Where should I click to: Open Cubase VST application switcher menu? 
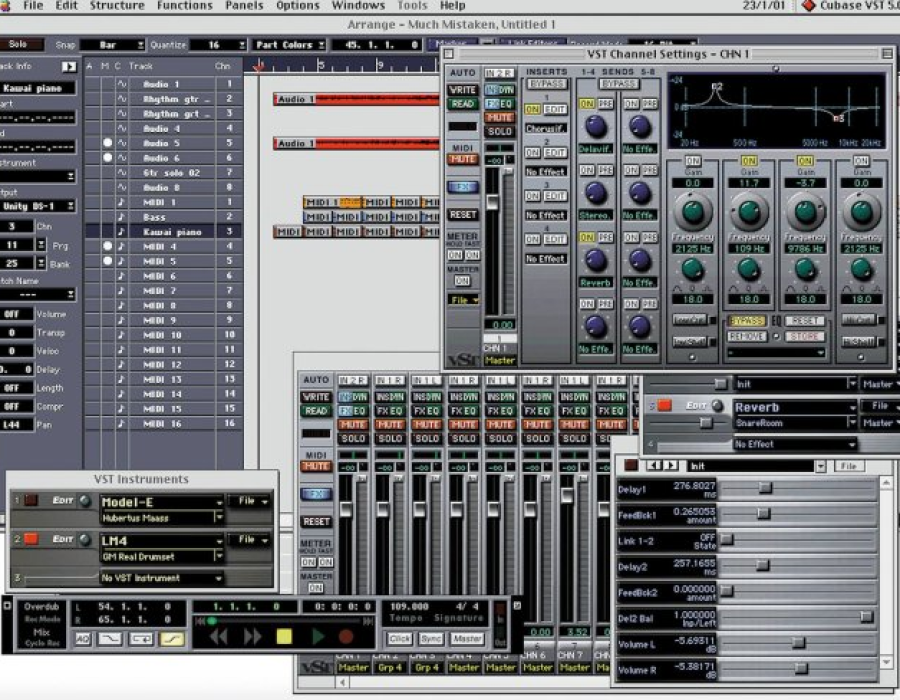849,6
